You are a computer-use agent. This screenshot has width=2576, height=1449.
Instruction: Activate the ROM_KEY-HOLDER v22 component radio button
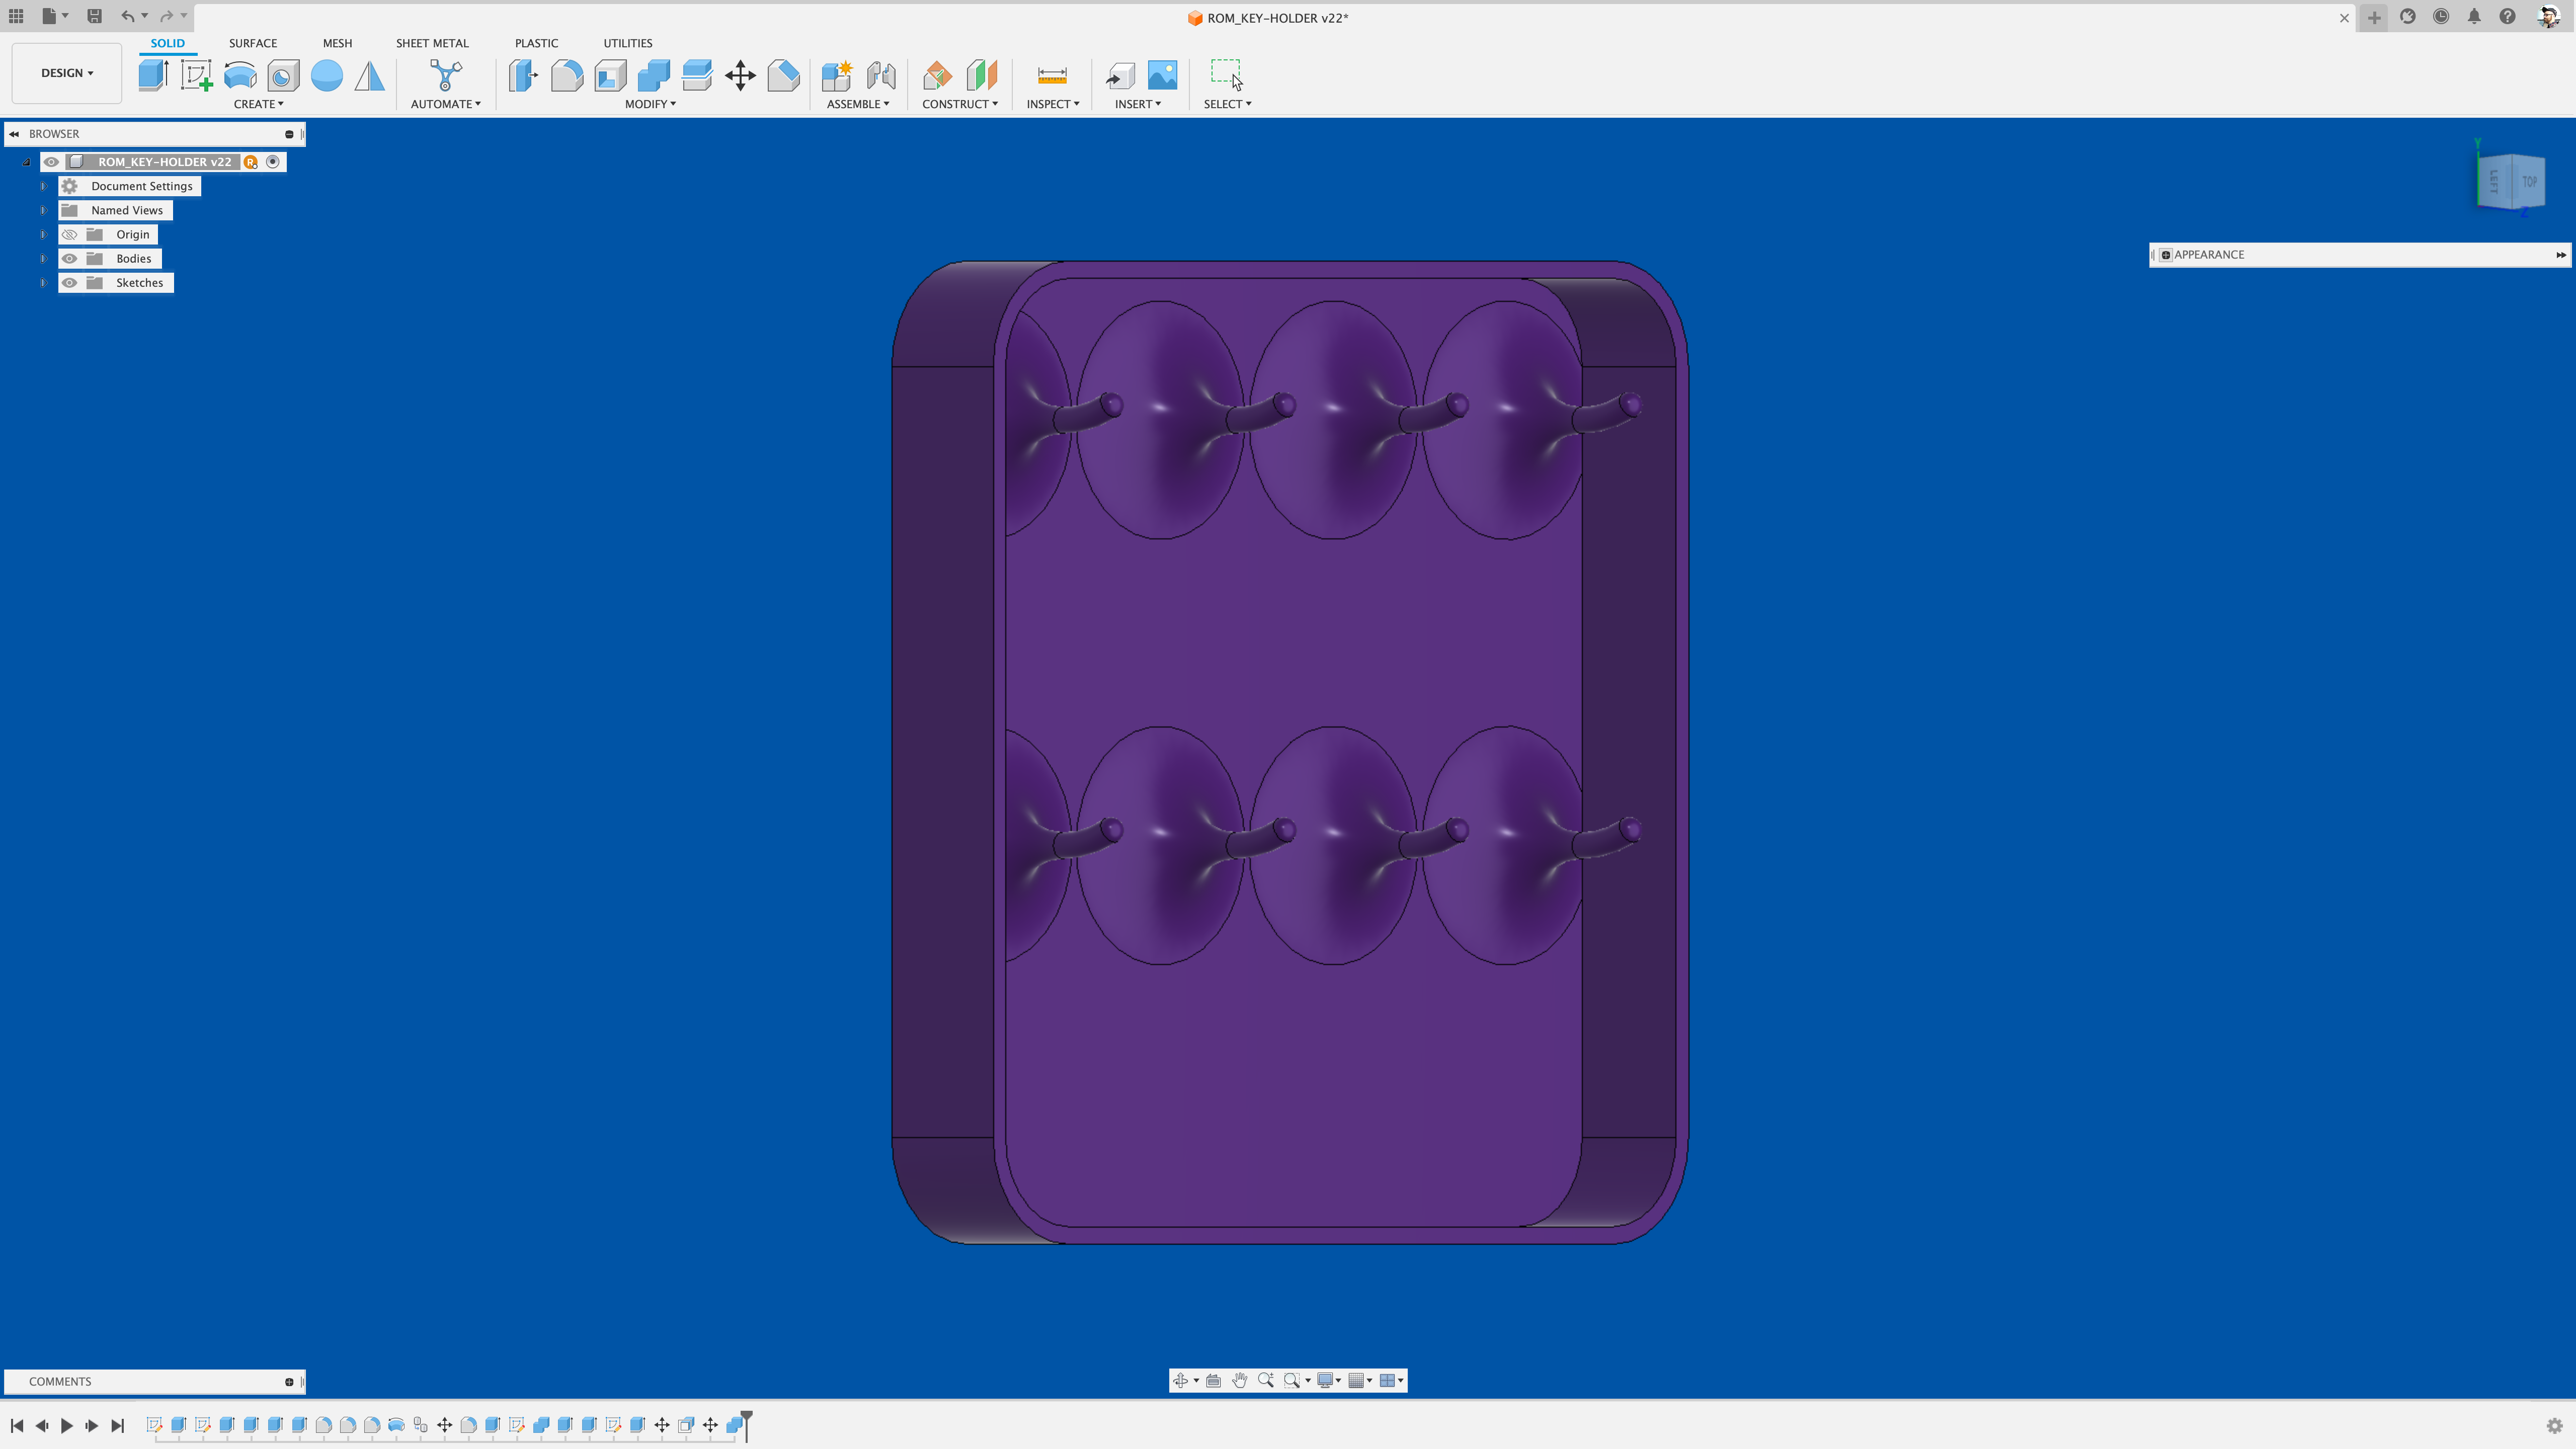tap(273, 162)
